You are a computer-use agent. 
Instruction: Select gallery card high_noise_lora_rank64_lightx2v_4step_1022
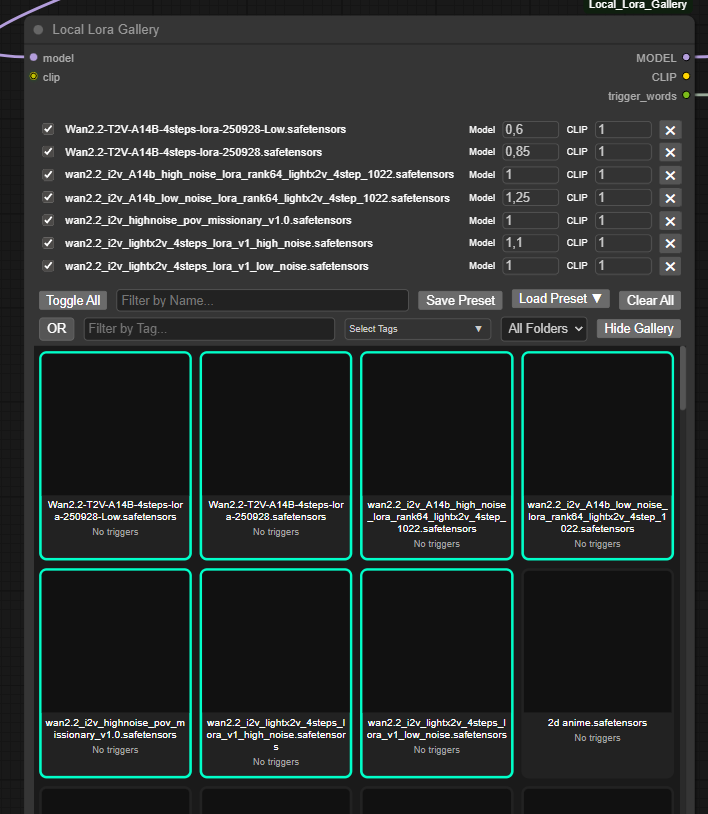click(437, 456)
